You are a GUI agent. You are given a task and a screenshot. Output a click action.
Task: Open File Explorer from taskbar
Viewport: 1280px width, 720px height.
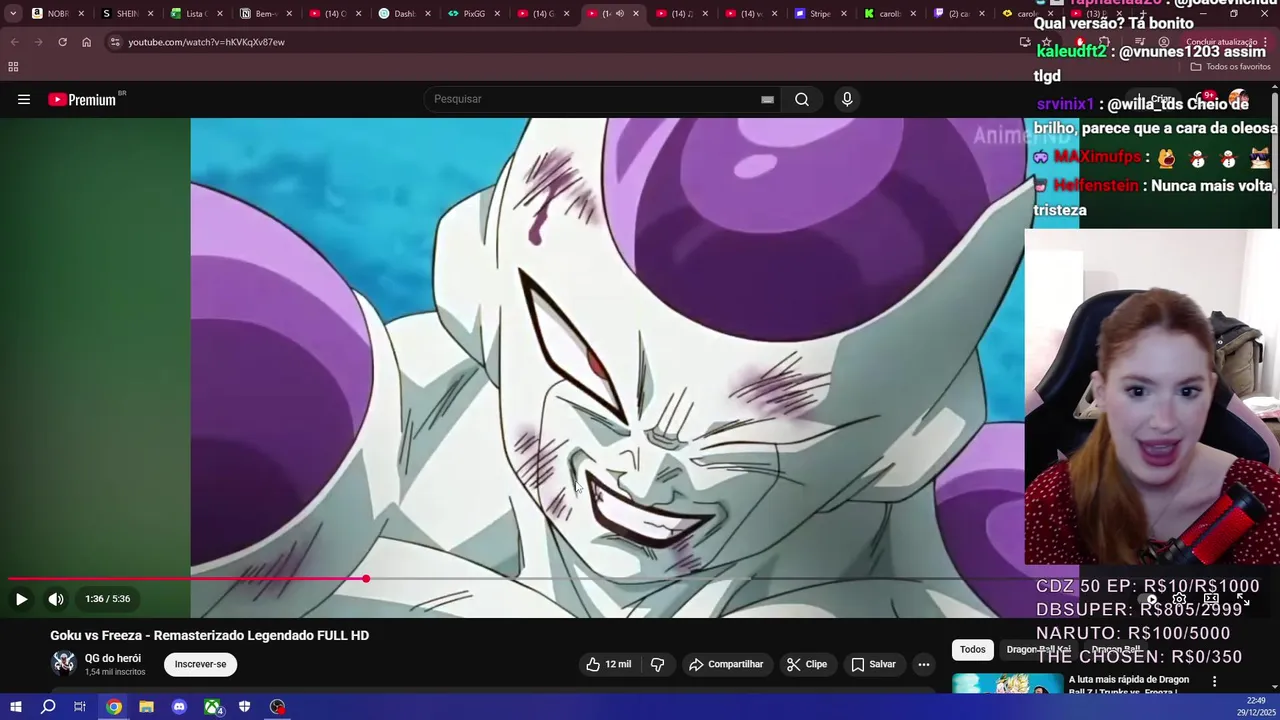pyautogui.click(x=146, y=707)
